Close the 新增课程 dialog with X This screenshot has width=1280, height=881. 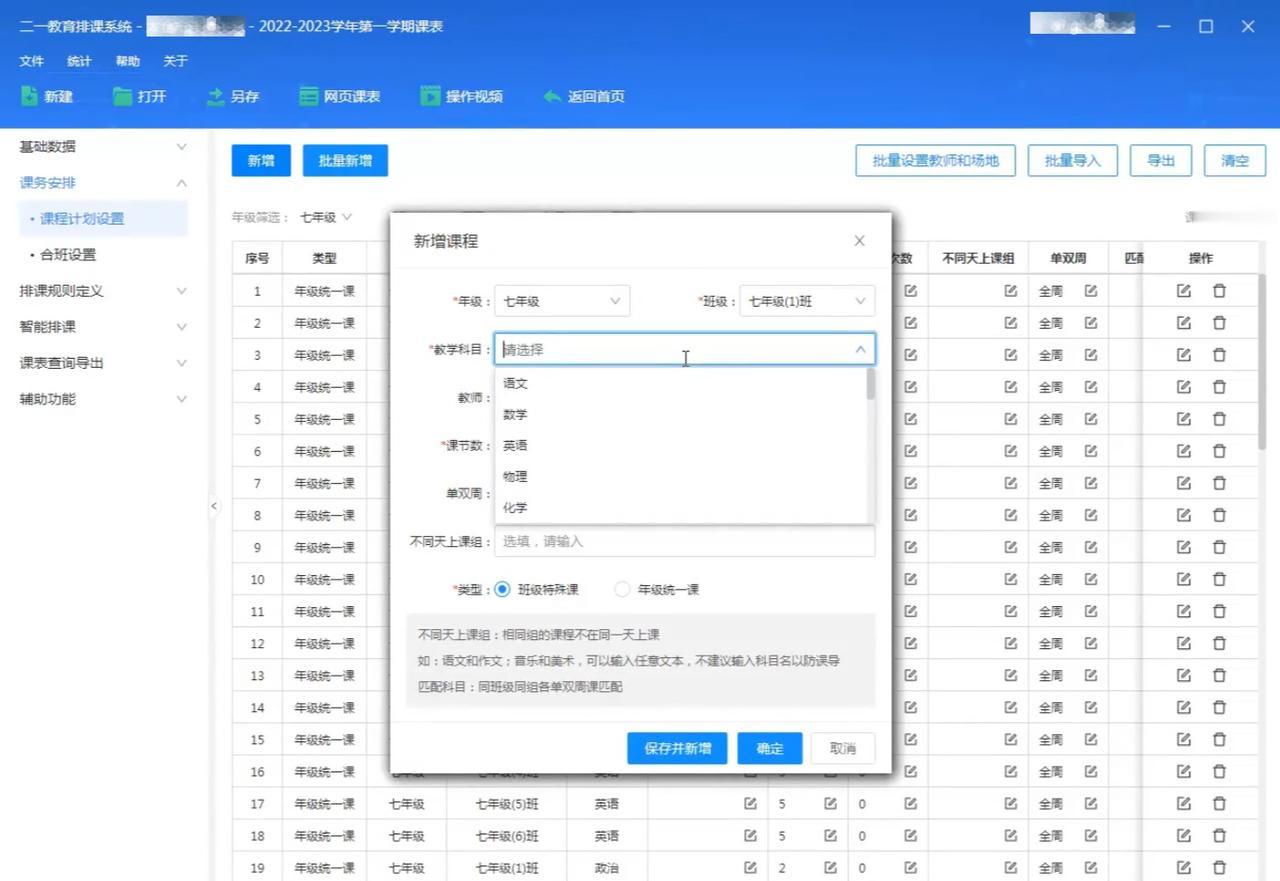coord(859,241)
